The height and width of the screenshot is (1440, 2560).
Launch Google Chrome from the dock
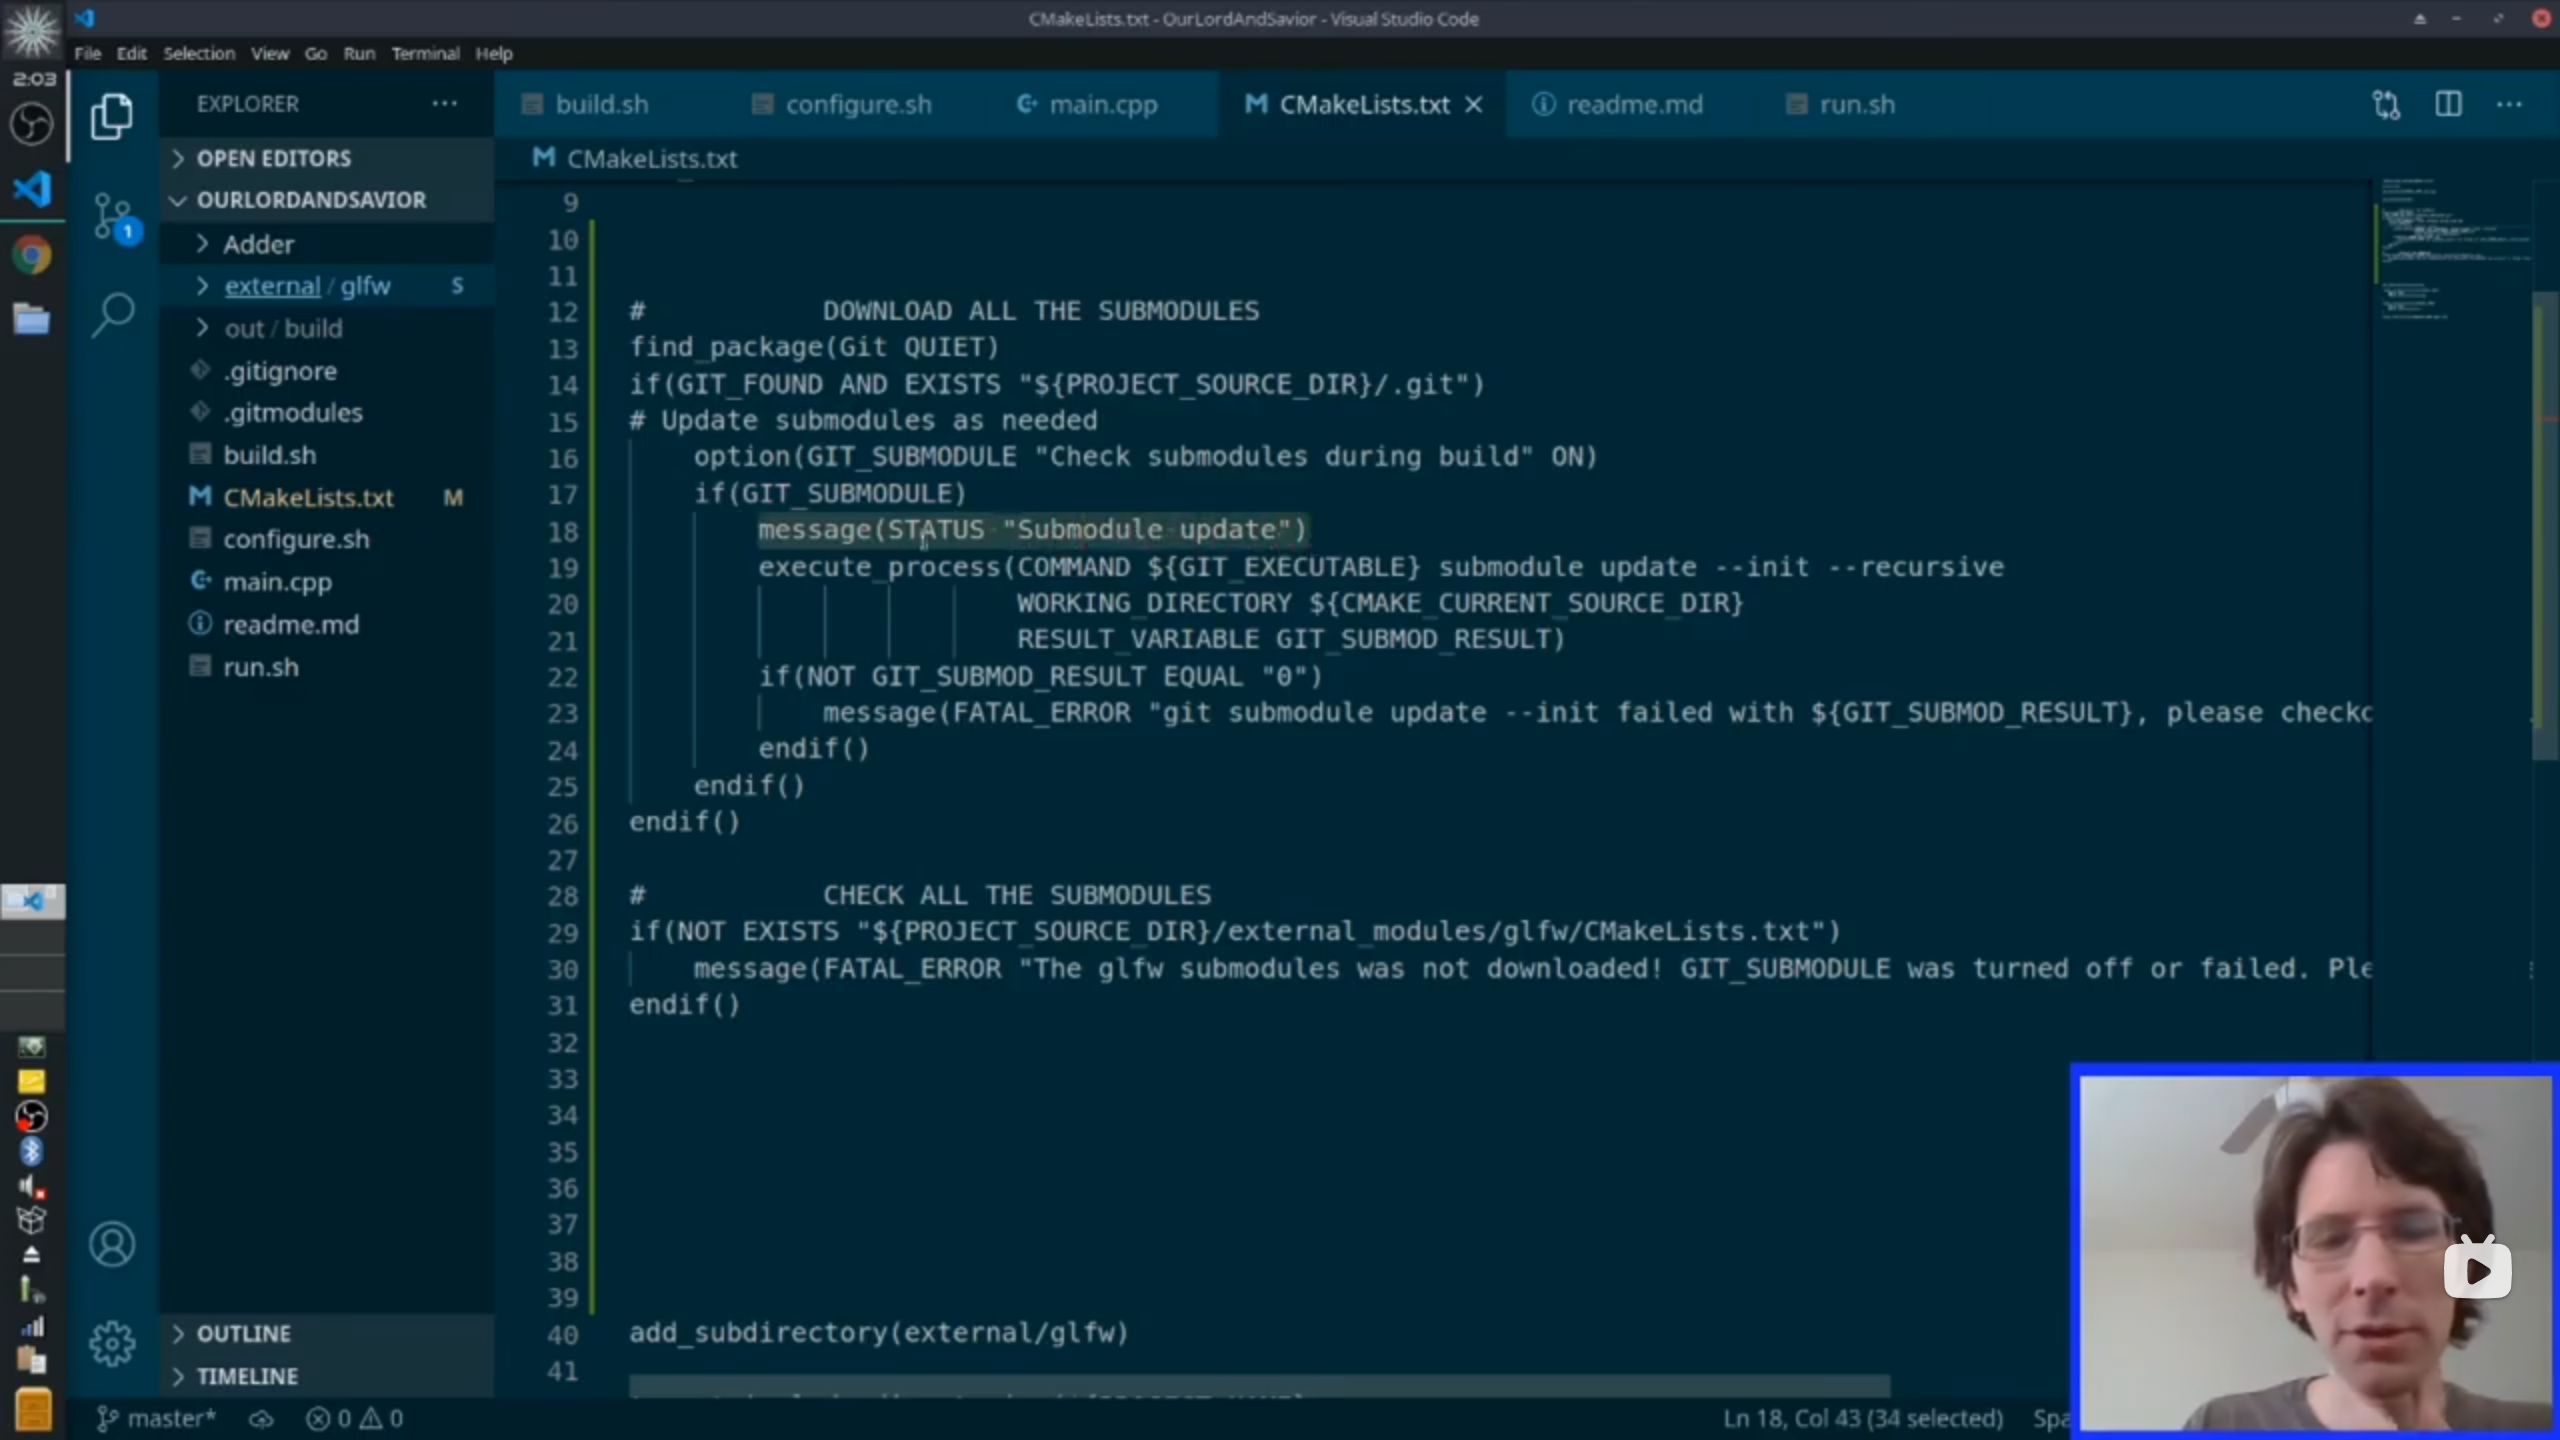pos(32,255)
